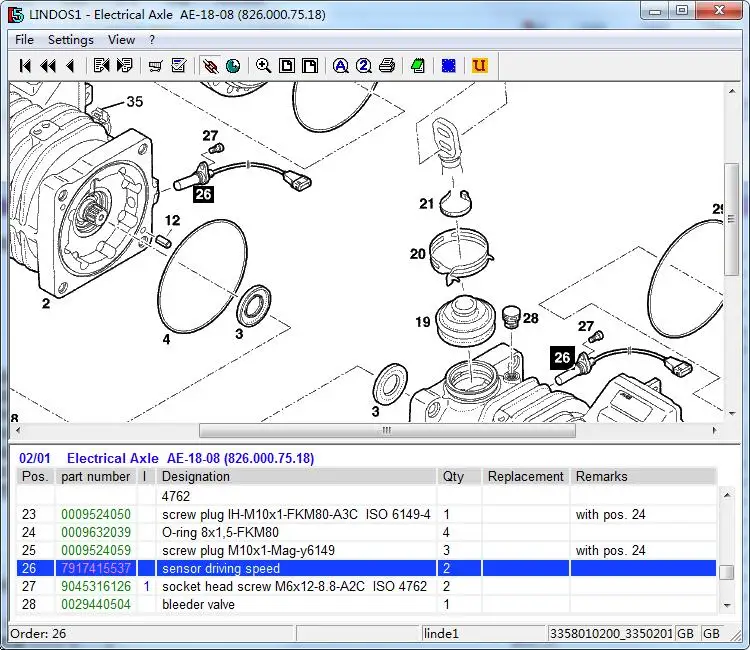Click the parts list scrollbar thumb
This screenshot has width=750, height=650.
pos(727,572)
